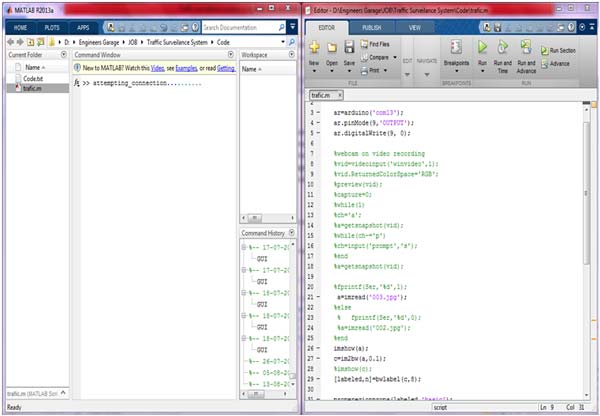600x416 pixels.
Task: Set a breakpoint at line 3 dash
Action: (318, 113)
